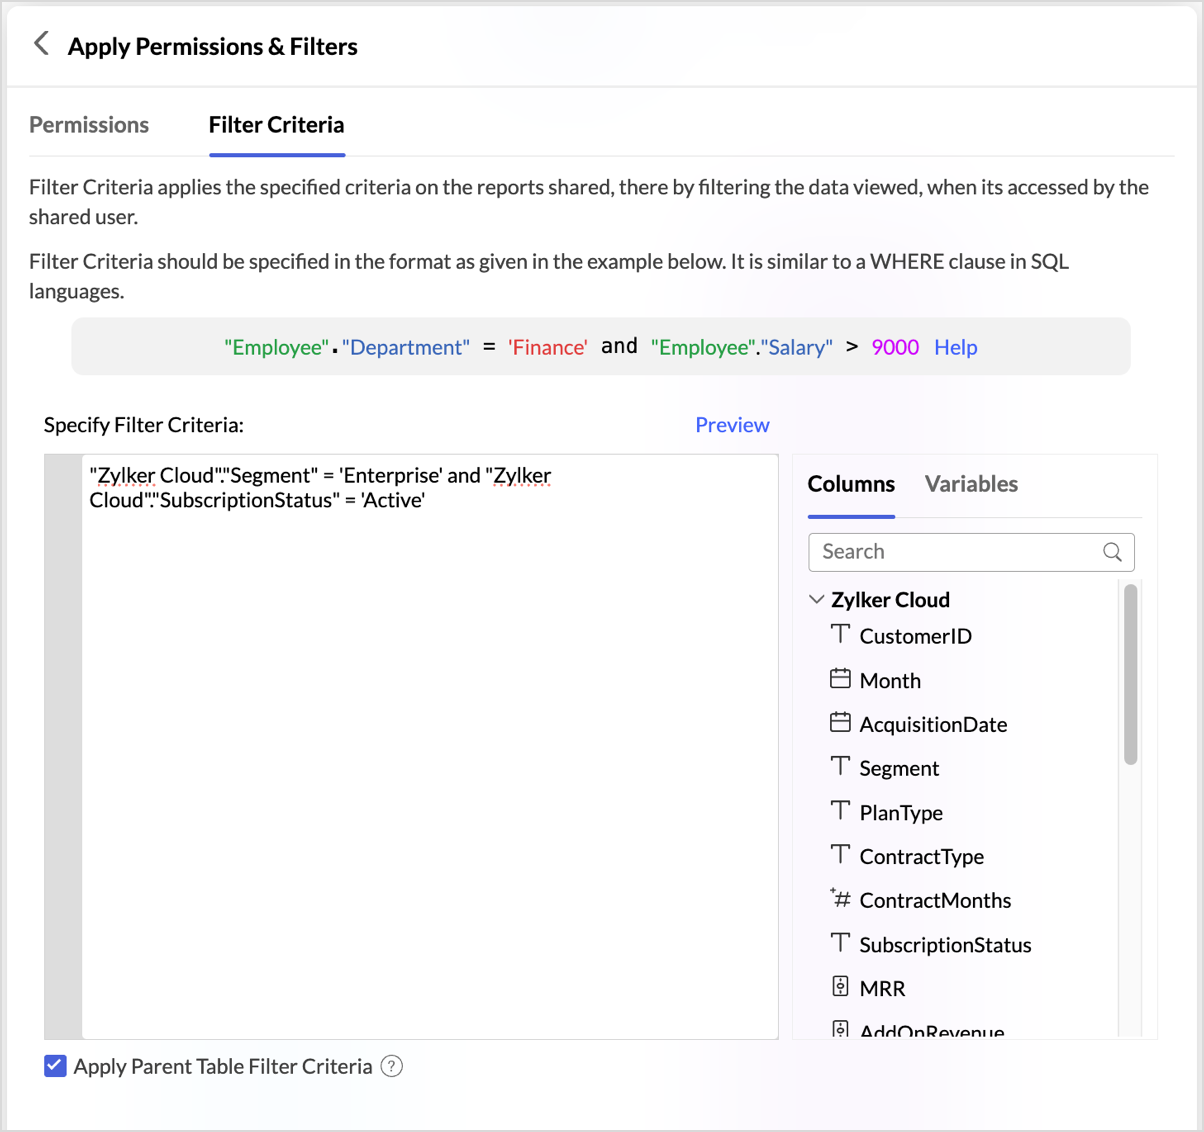
Task: Click the "Department" text in the example
Action: pos(405,347)
